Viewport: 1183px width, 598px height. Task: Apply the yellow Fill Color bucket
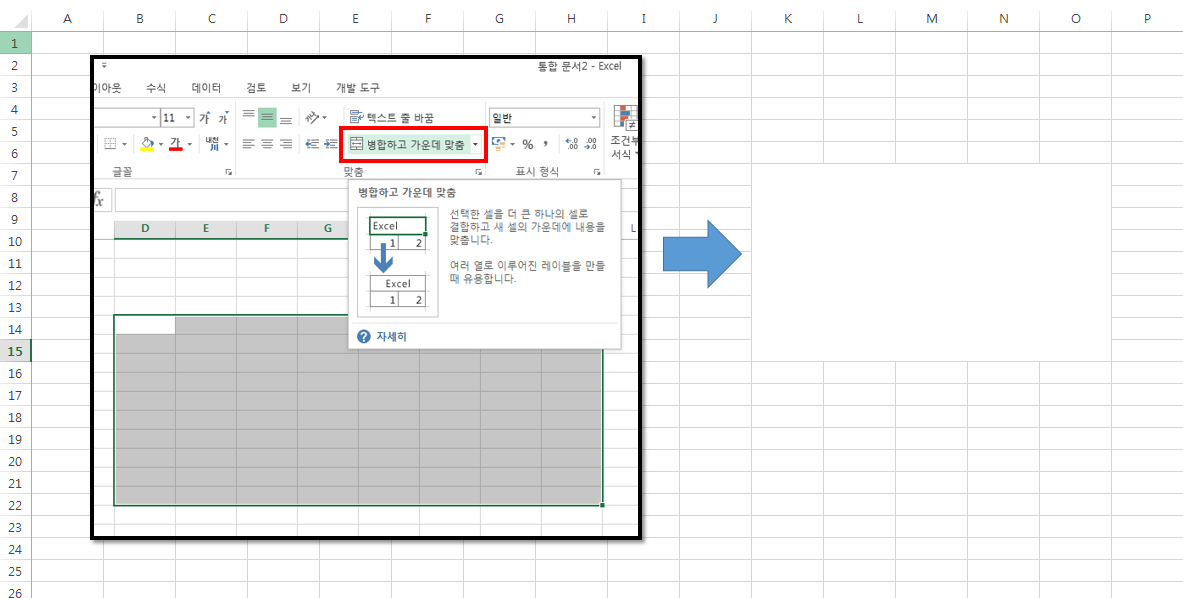point(147,143)
